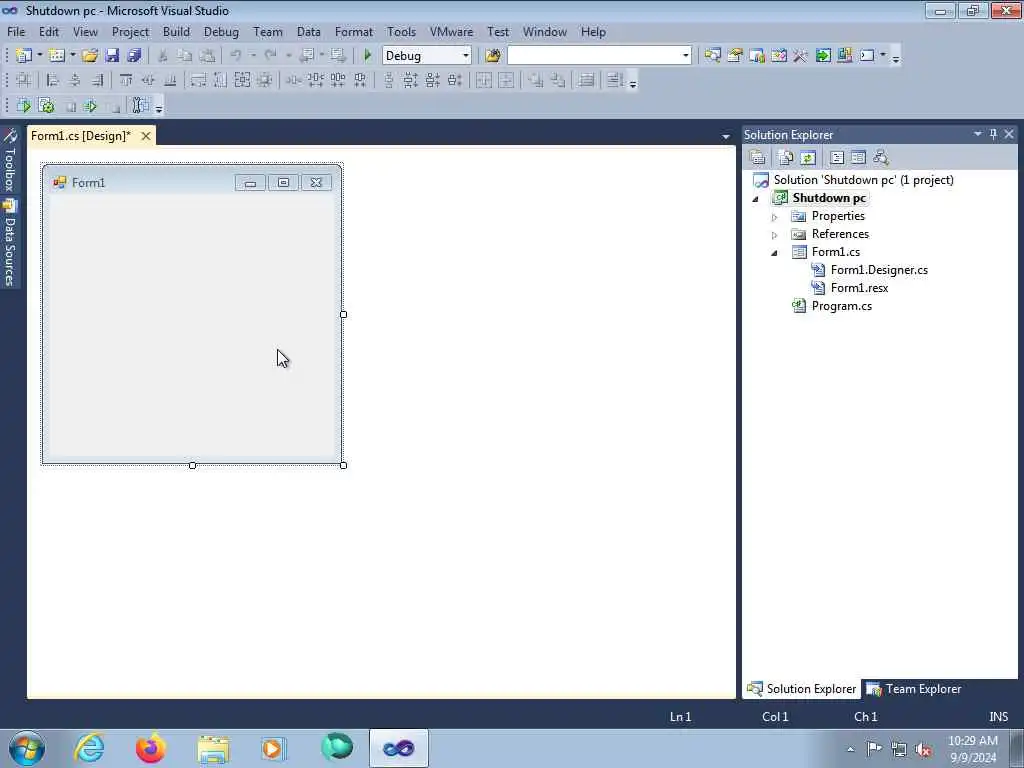Click the Align to Grid layout icon
1024x768 pixels.
pyautogui.click(x=24, y=80)
